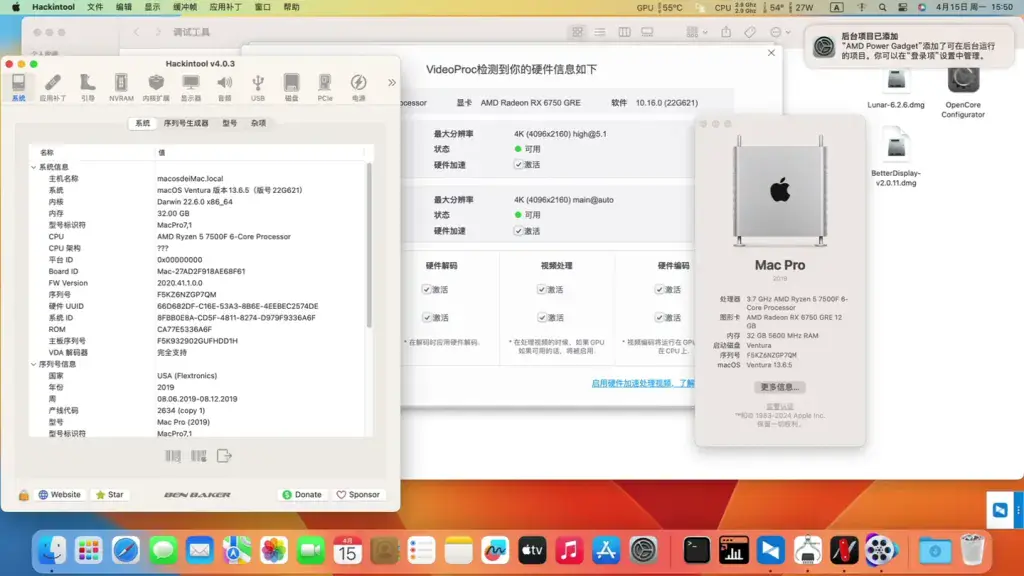
Task: Switch to the 系统 tab in Hackintool
Action: coord(142,123)
